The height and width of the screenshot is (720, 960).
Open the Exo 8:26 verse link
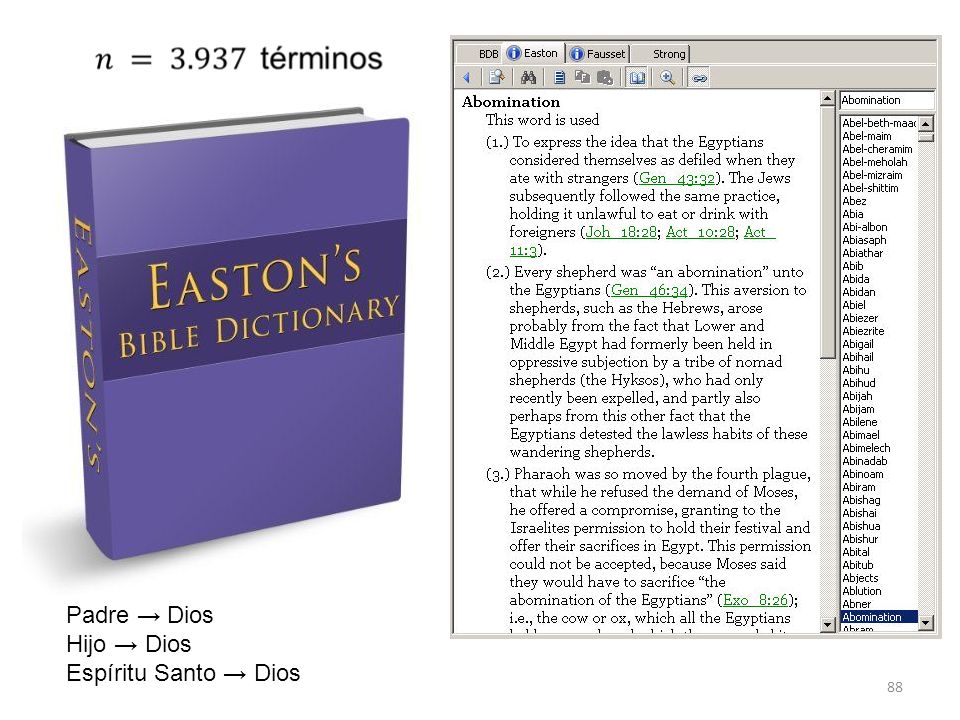(x=755, y=600)
